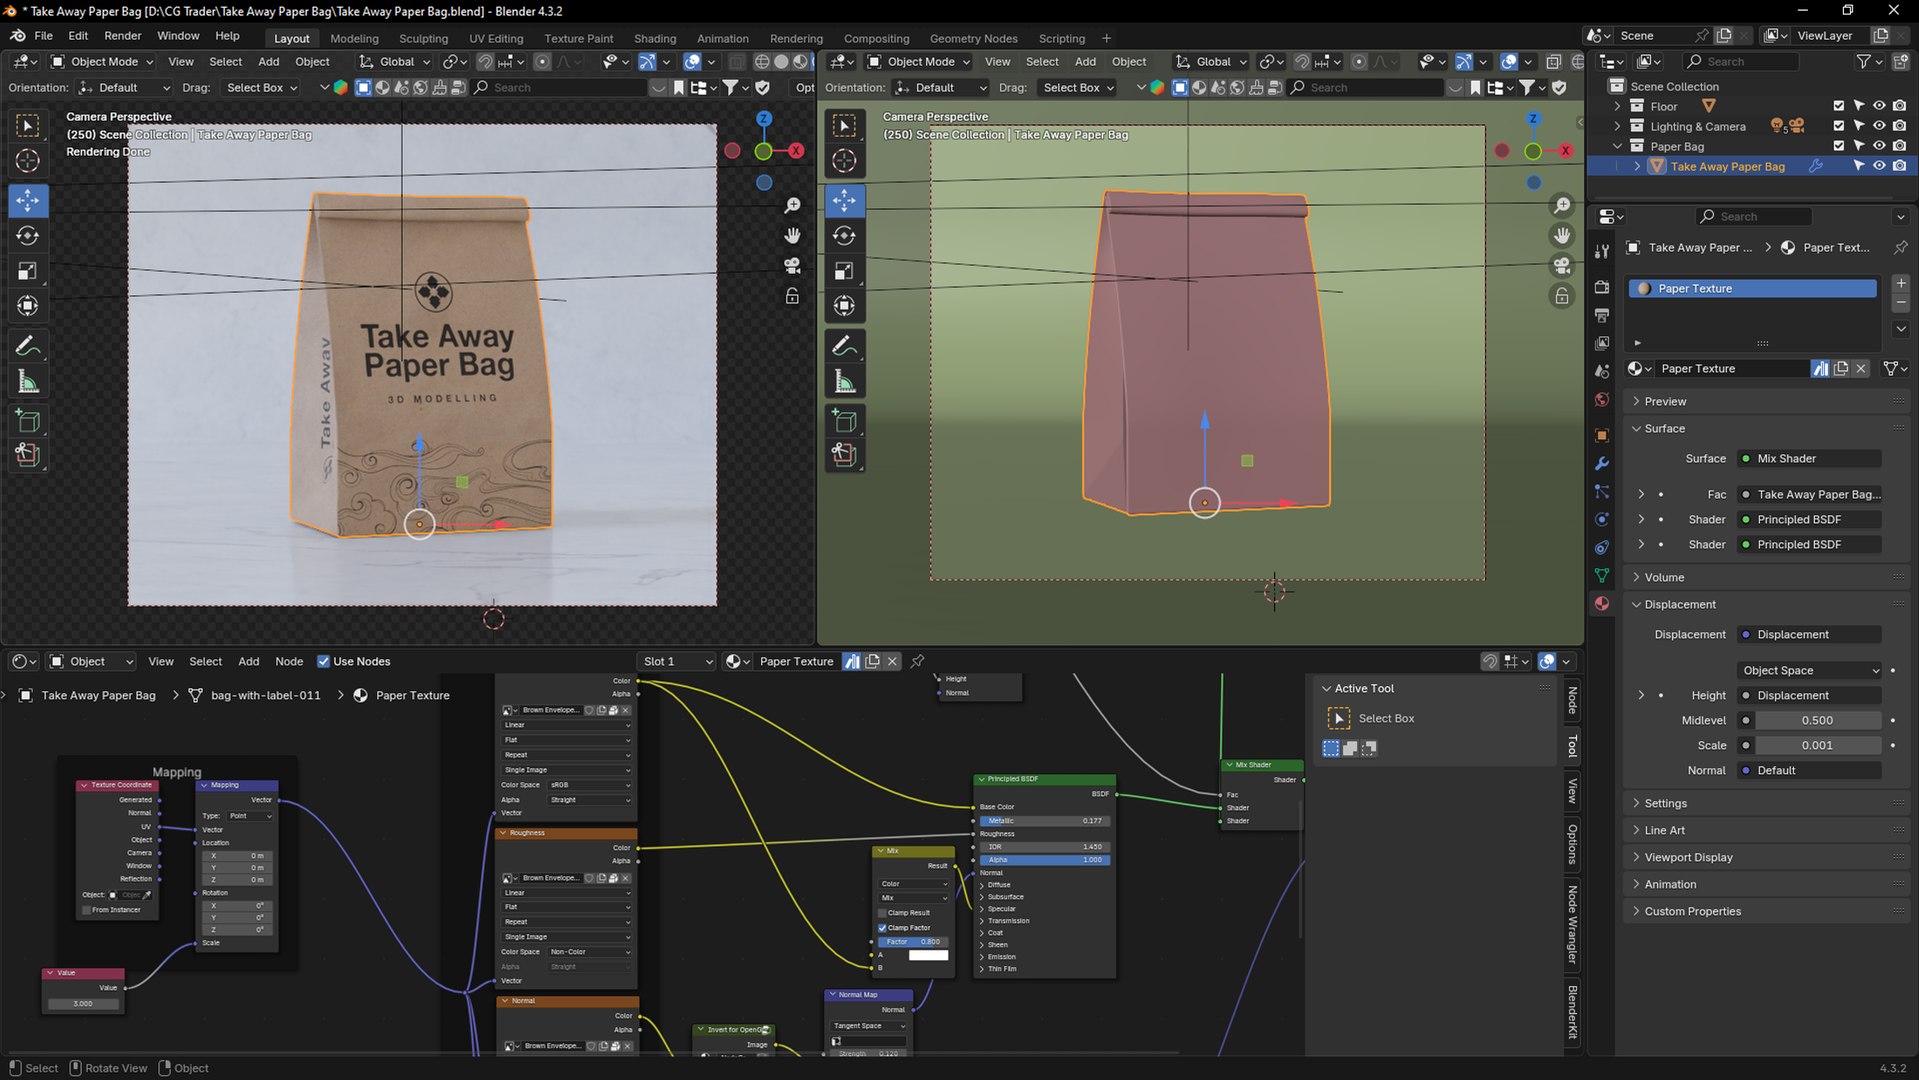Viewport: 1919px width, 1080px height.
Task: Select the Select Box tool in right viewport
Action: tap(845, 125)
